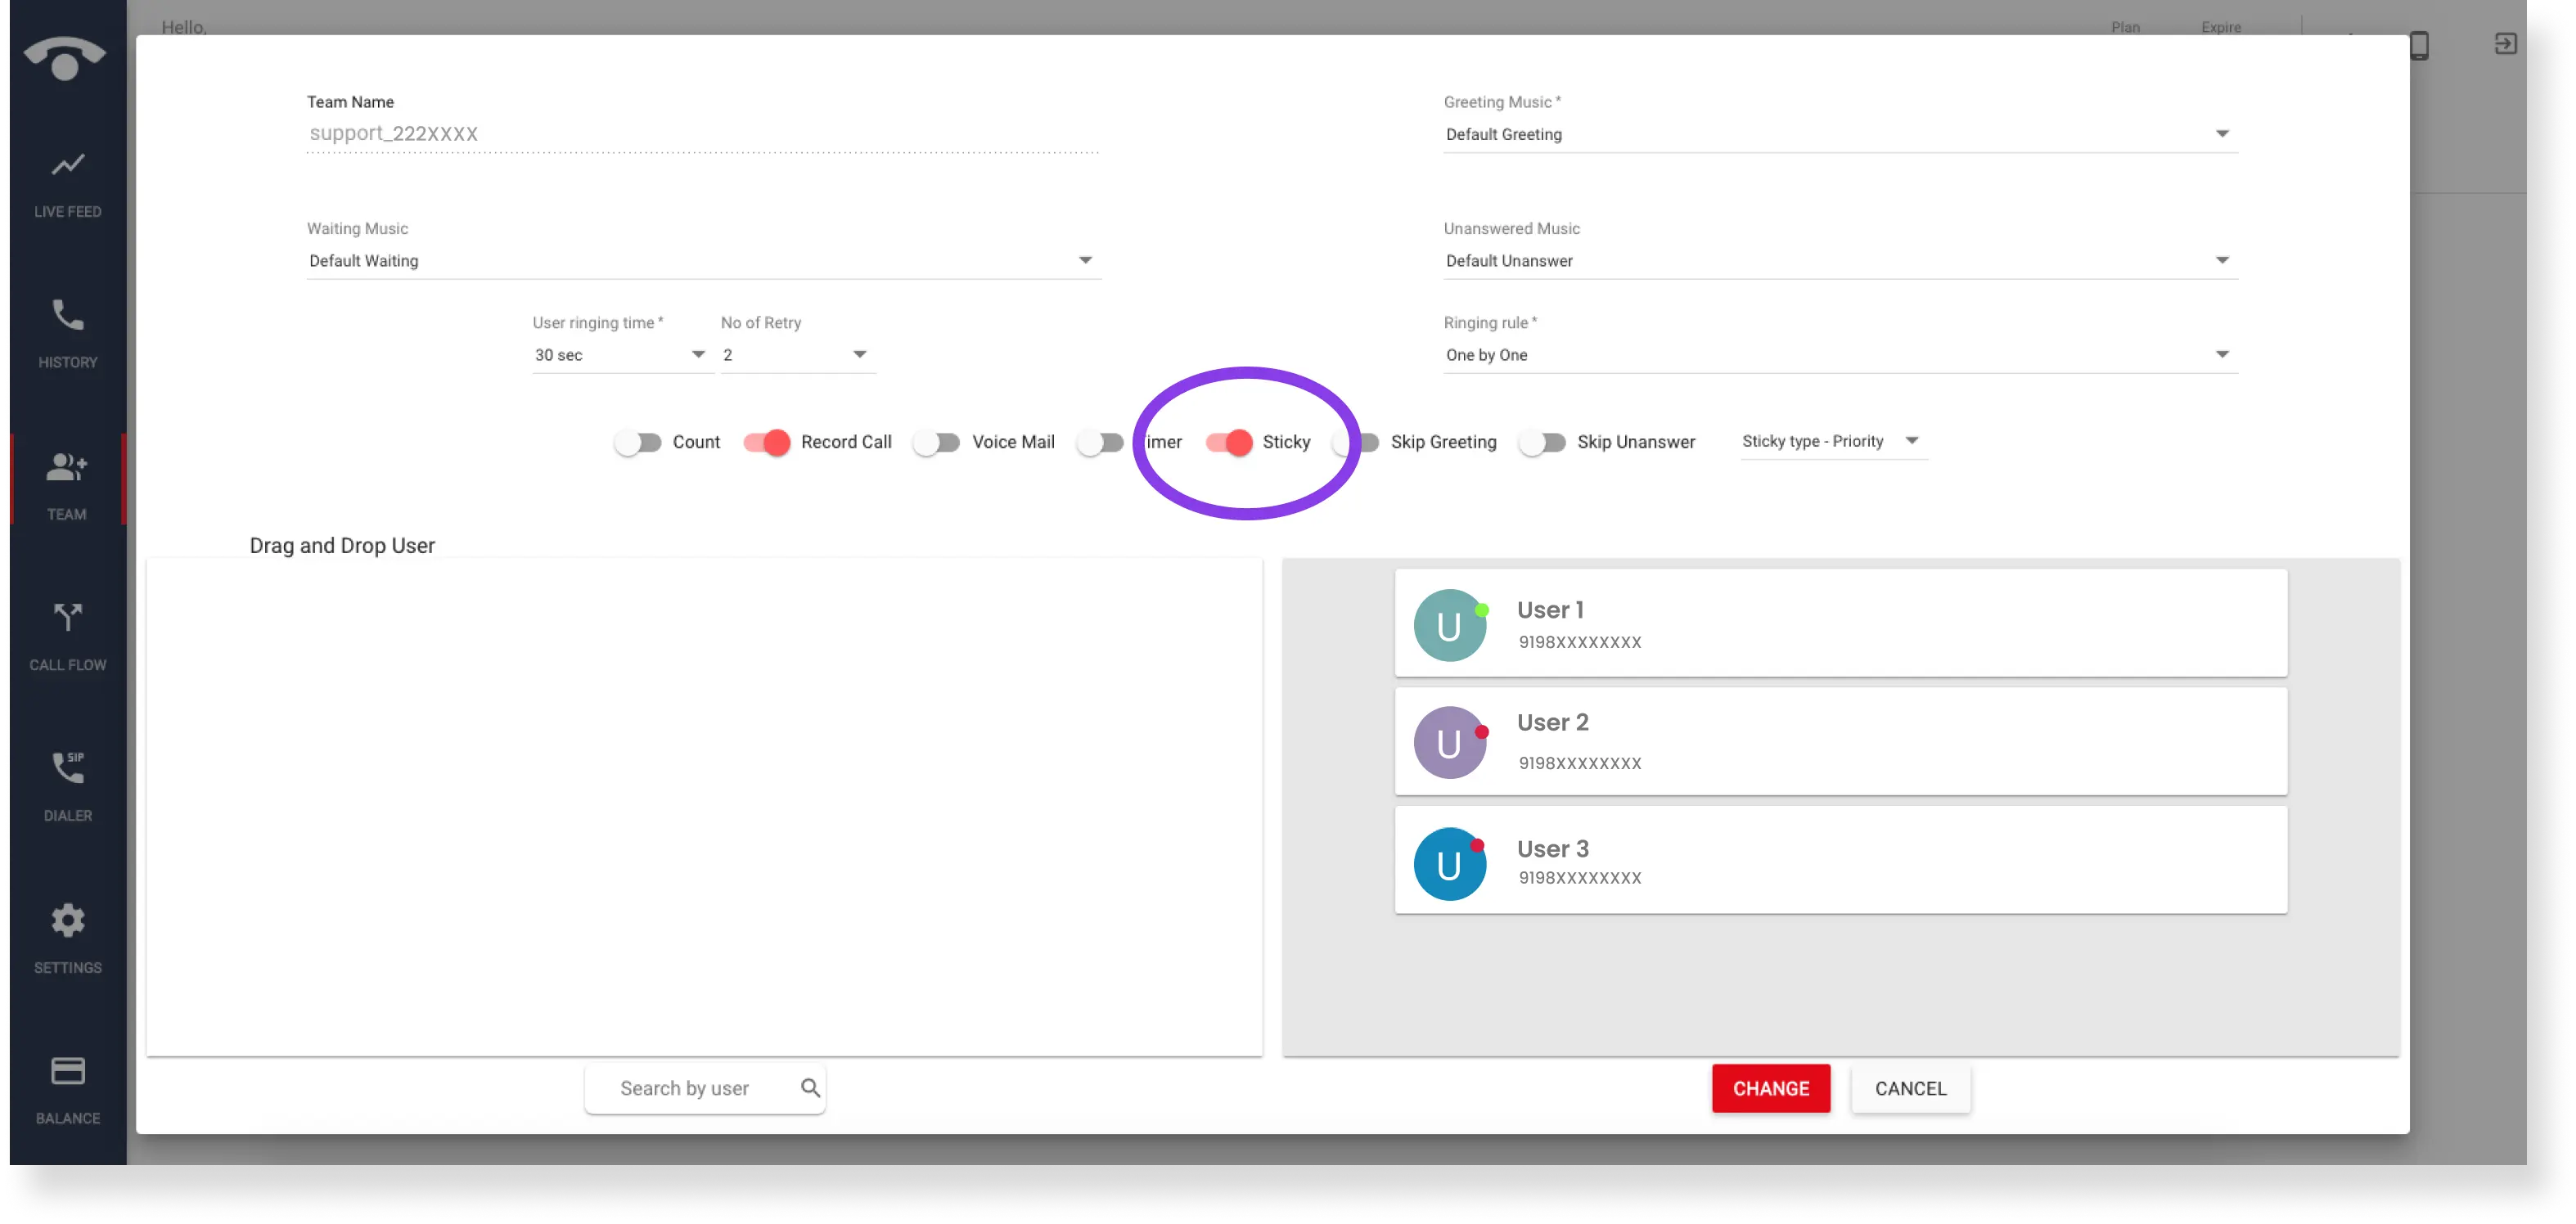Open the Waiting Music selector
The image size is (2576, 1224).
(1086, 260)
